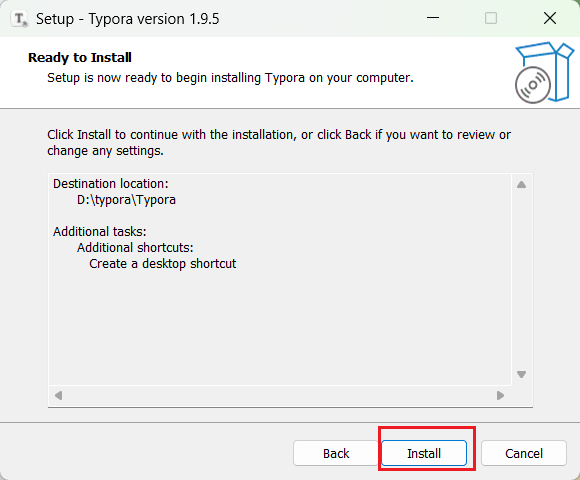
Task: Select the D:\typora\Typora destination path text
Action: (126, 200)
